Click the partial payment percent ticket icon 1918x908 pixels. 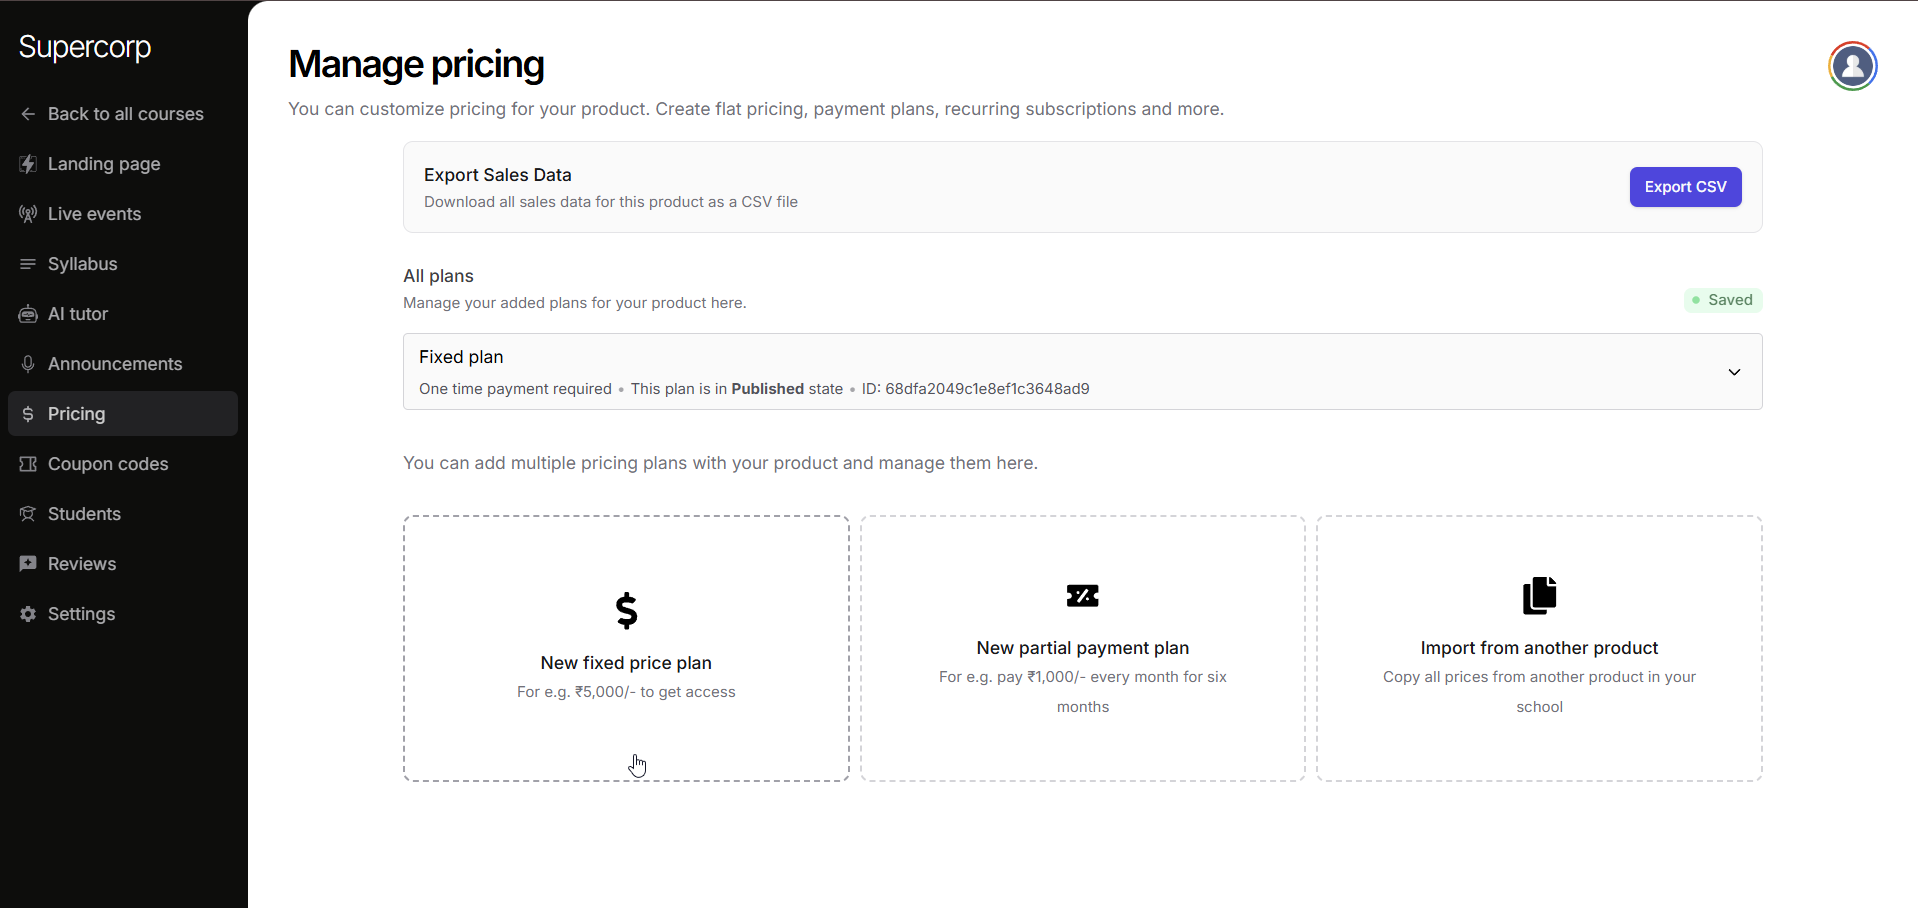pyautogui.click(x=1082, y=596)
